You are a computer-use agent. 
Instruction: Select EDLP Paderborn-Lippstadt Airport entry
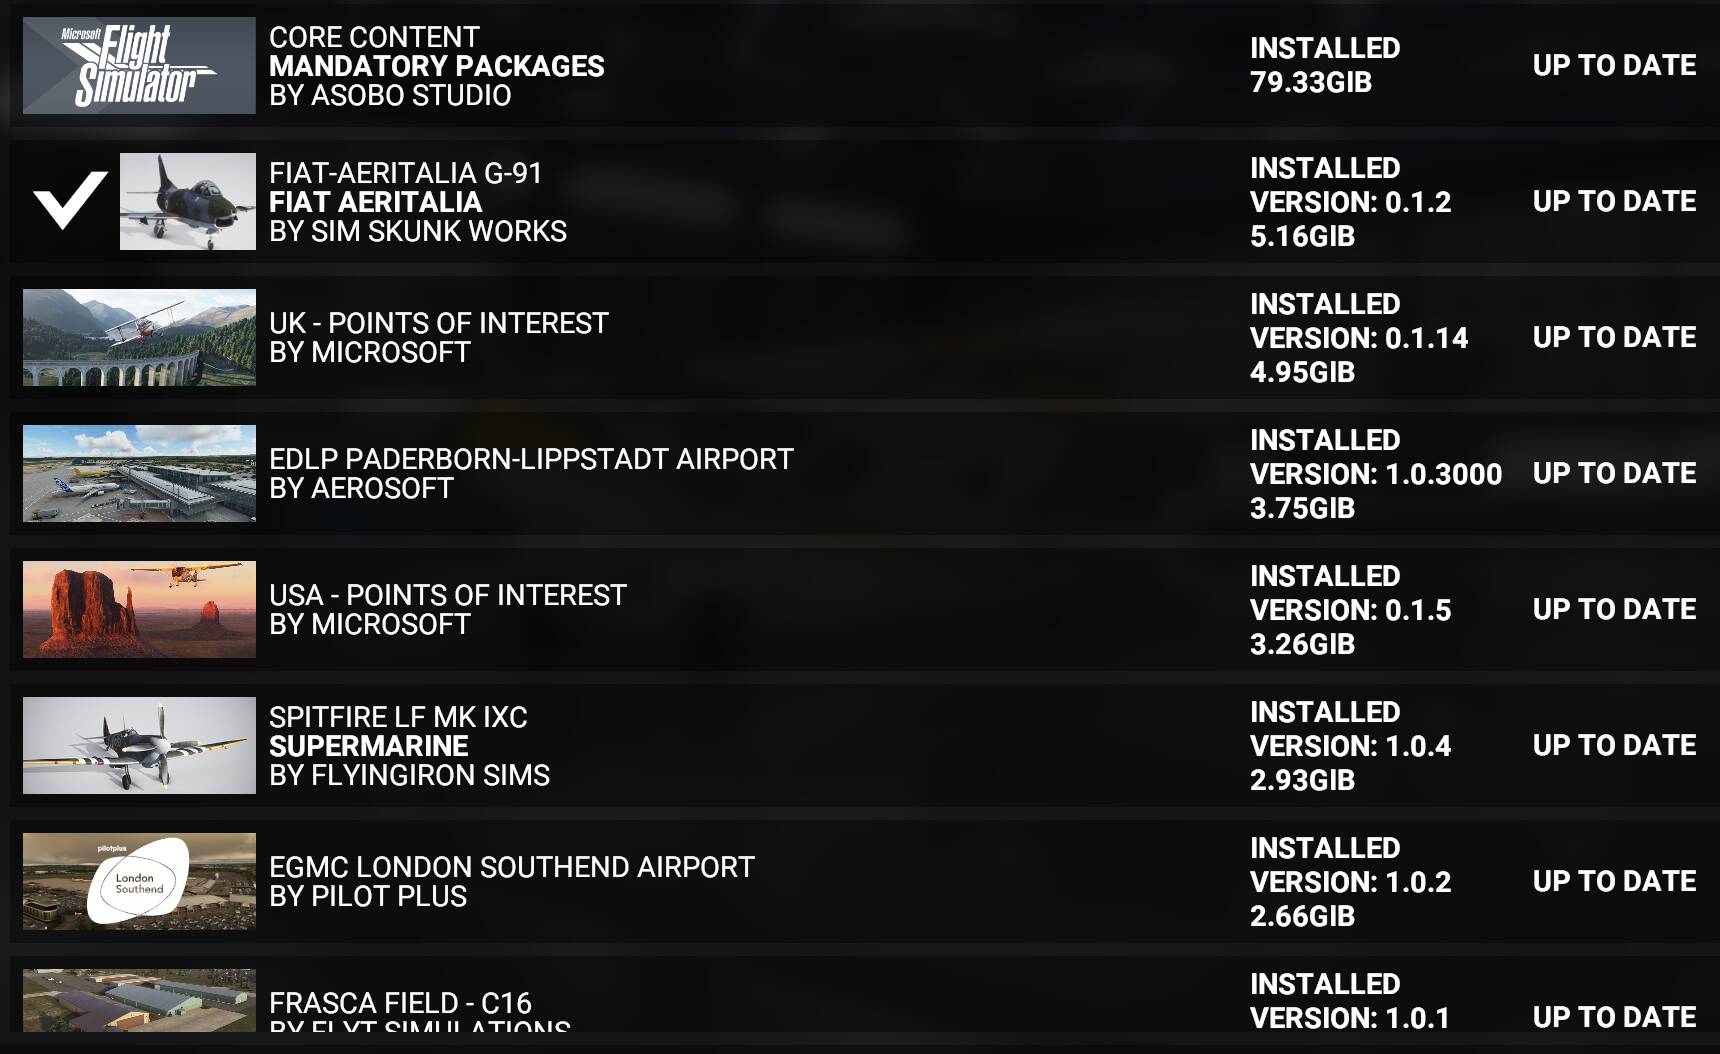click(x=864, y=473)
